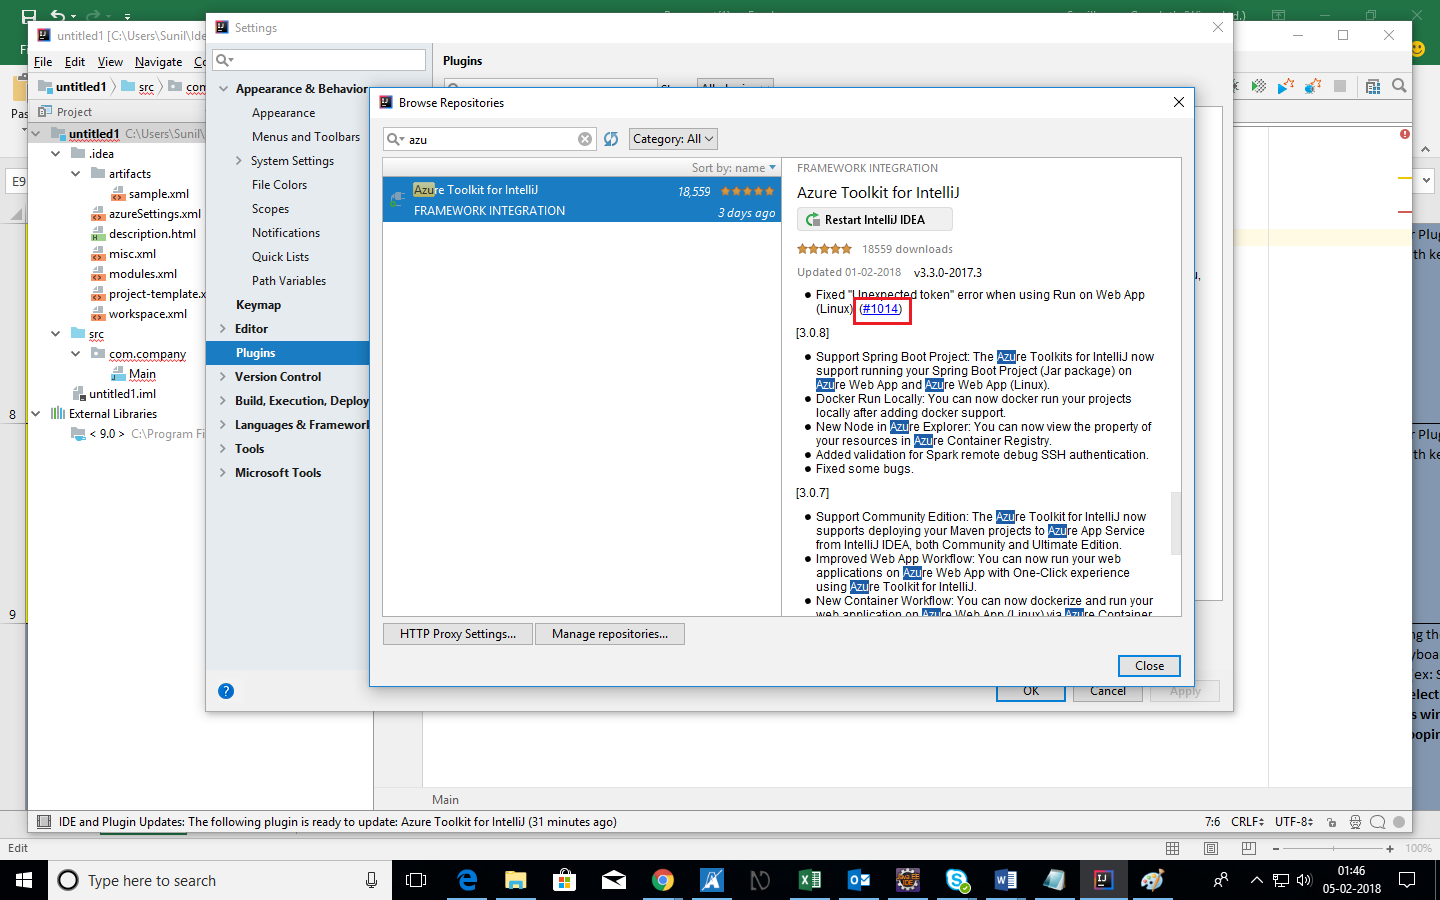This screenshot has width=1440, height=900.
Task: Click the Azure Toolkit plugin icon in the list
Action: point(397,200)
